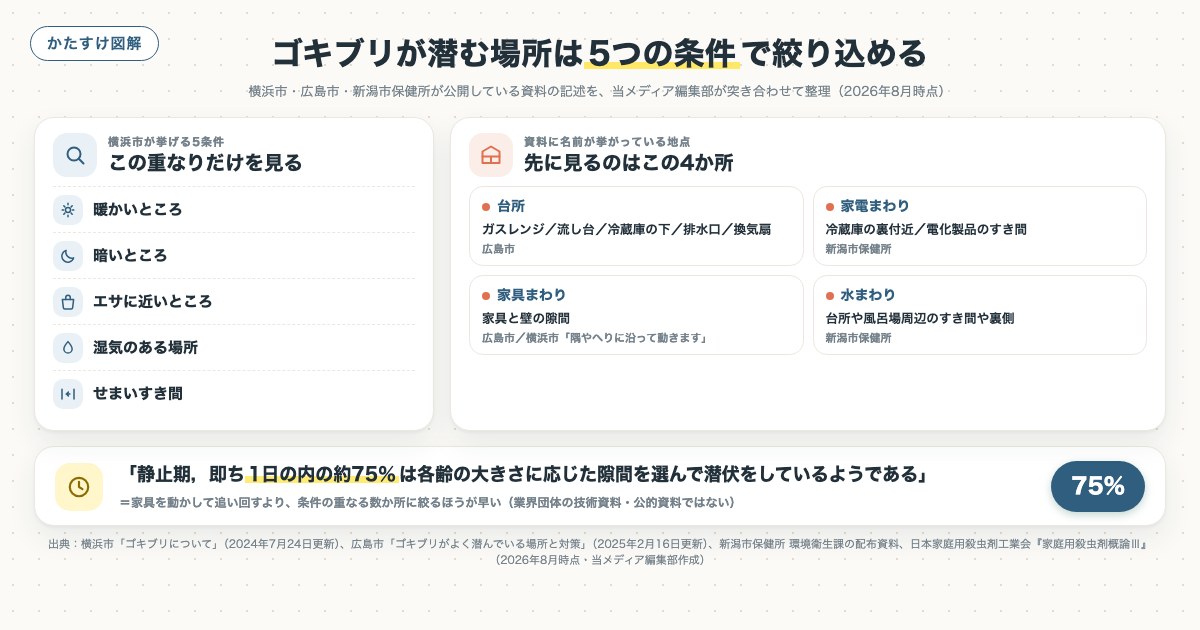Click the 湿気のある場所 list row text
Screen dimensions: 1200x630
145,348
